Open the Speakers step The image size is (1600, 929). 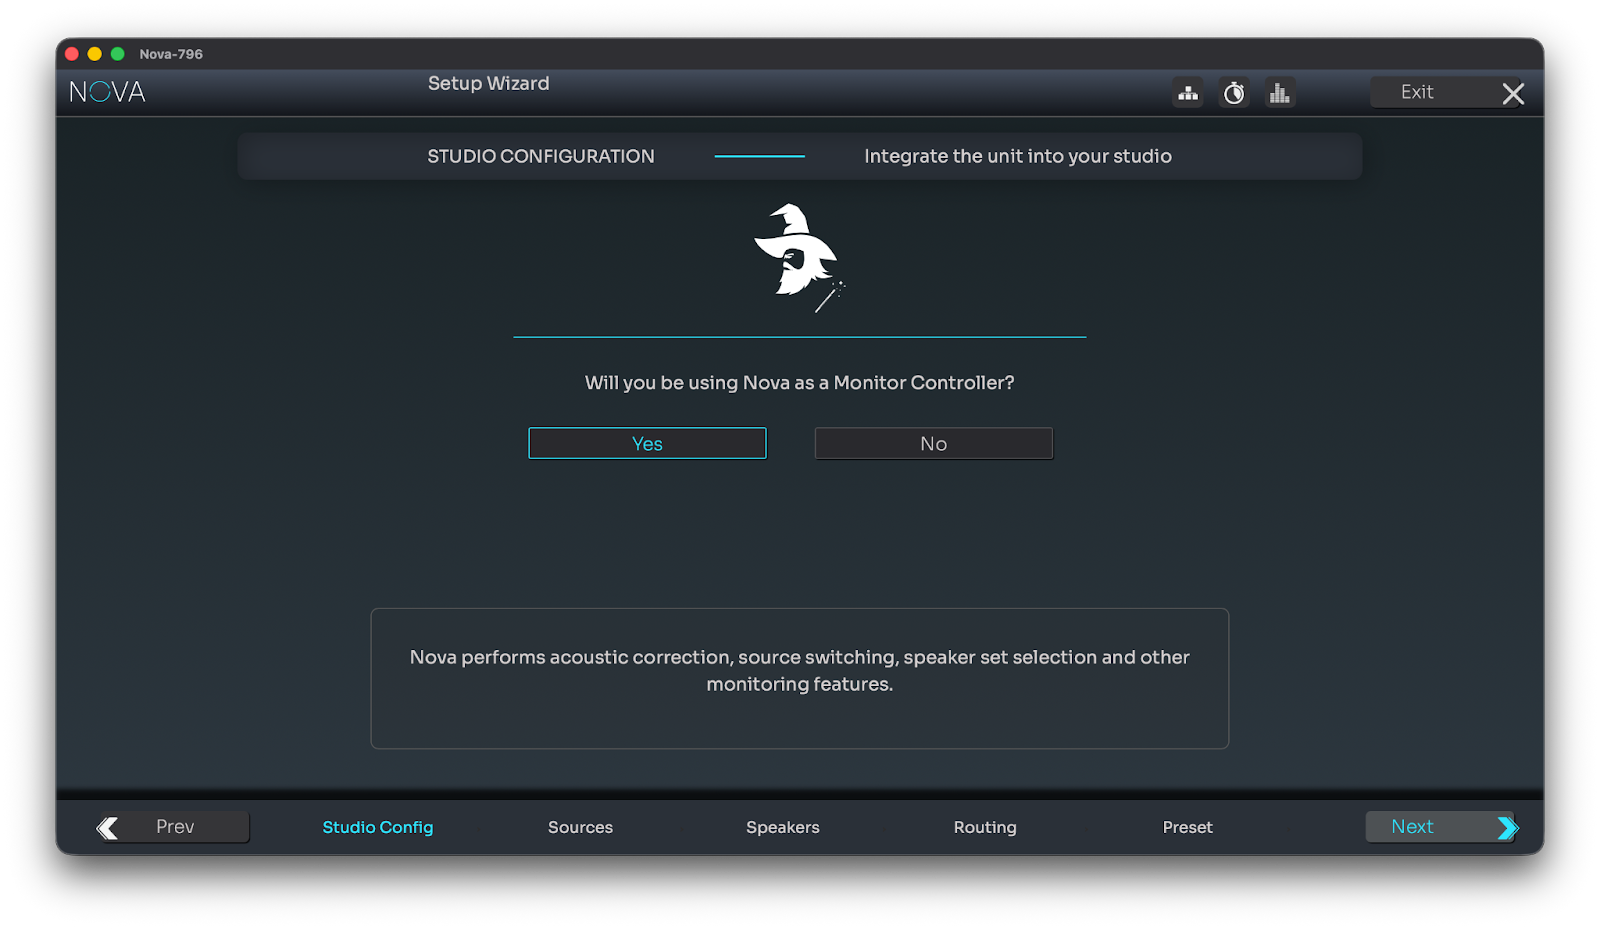[783, 827]
